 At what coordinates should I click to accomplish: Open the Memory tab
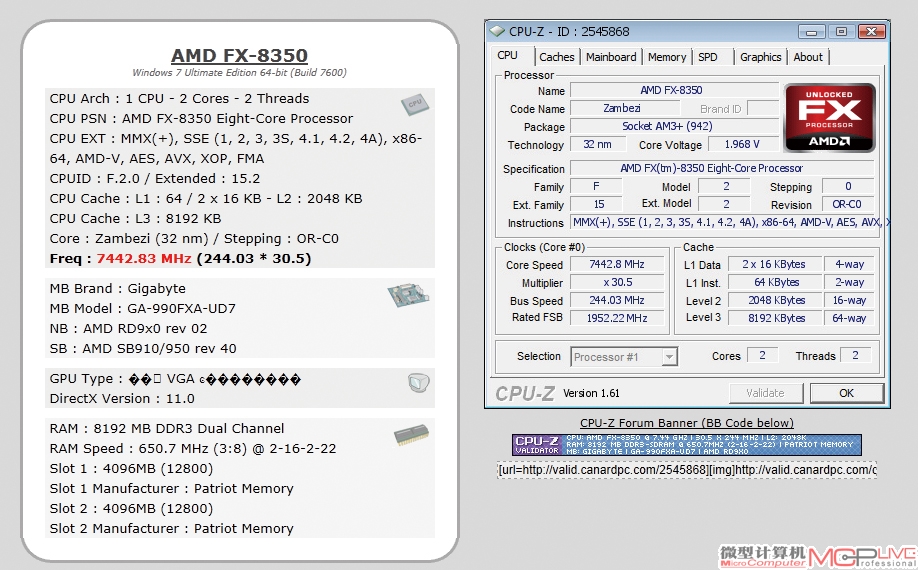667,57
